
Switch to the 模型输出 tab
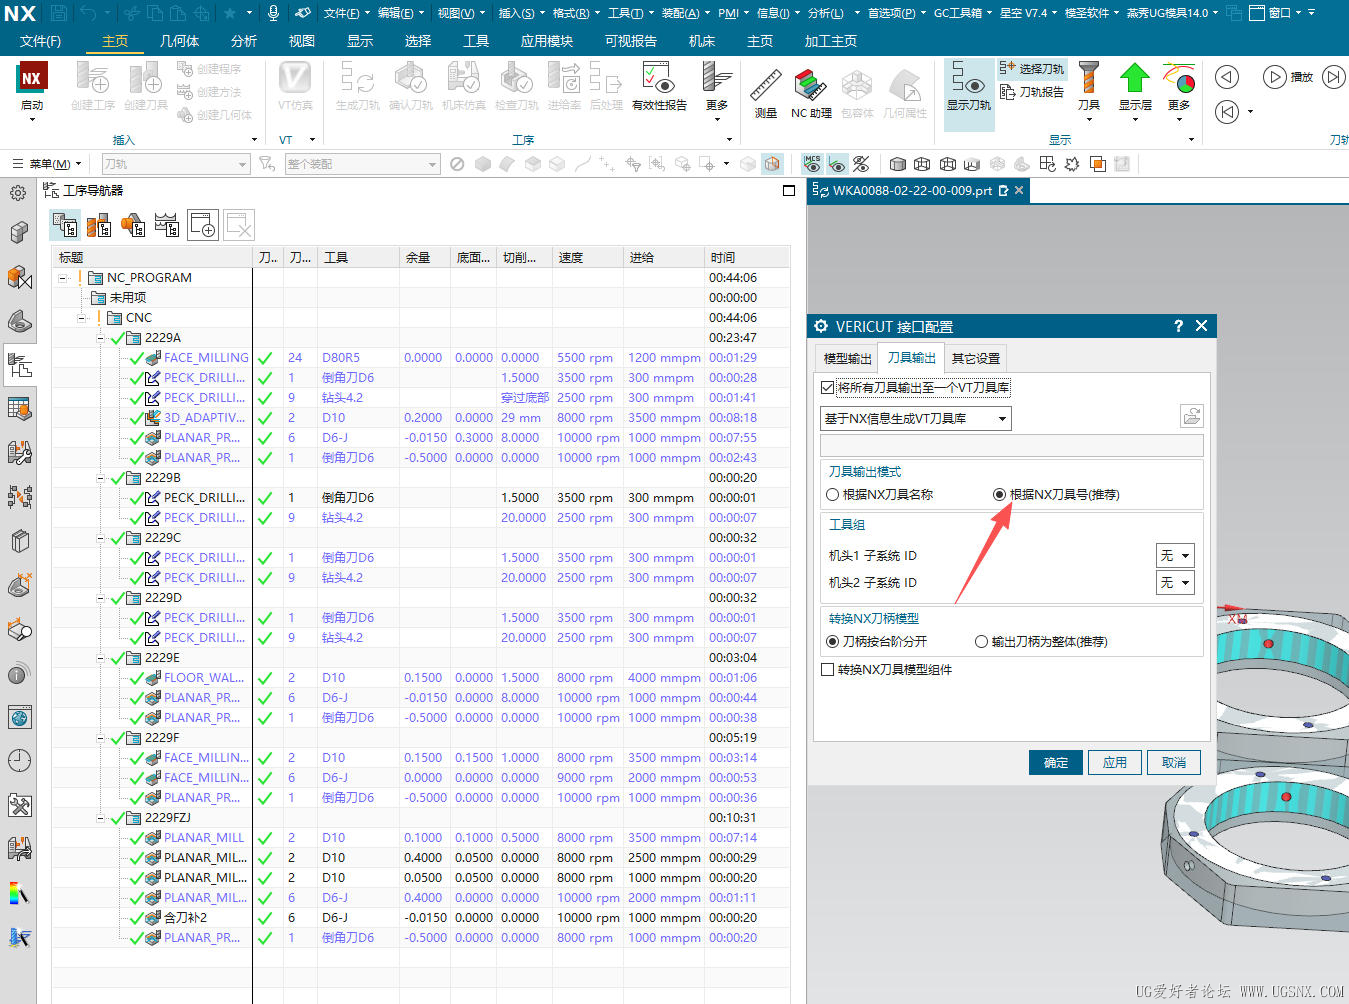(x=847, y=359)
